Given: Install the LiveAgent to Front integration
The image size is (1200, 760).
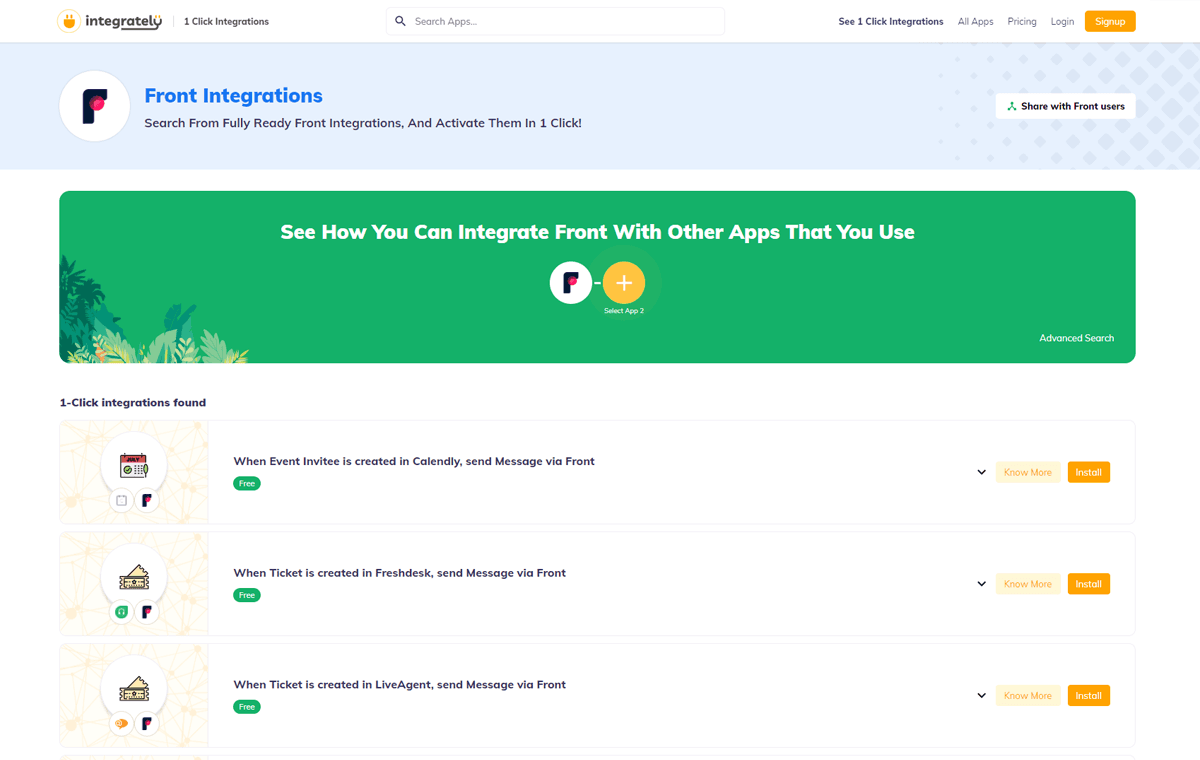Looking at the screenshot, I should coord(1089,696).
